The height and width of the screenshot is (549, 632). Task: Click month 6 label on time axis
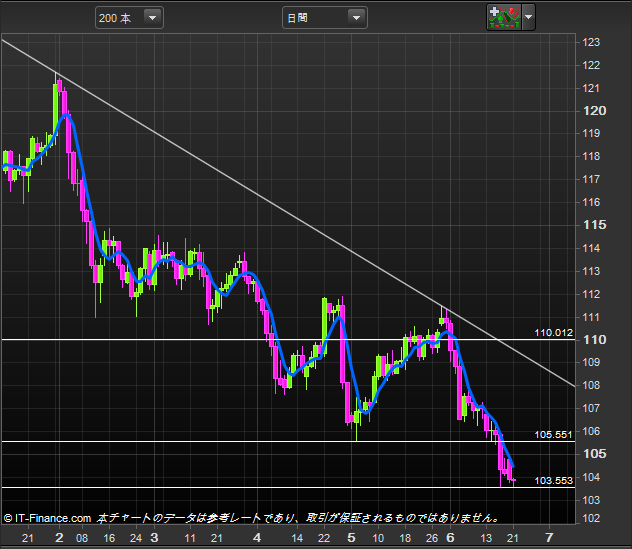[x=450, y=537]
